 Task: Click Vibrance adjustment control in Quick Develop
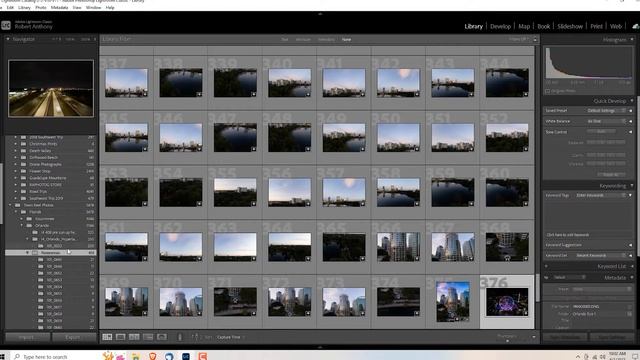click(606, 164)
